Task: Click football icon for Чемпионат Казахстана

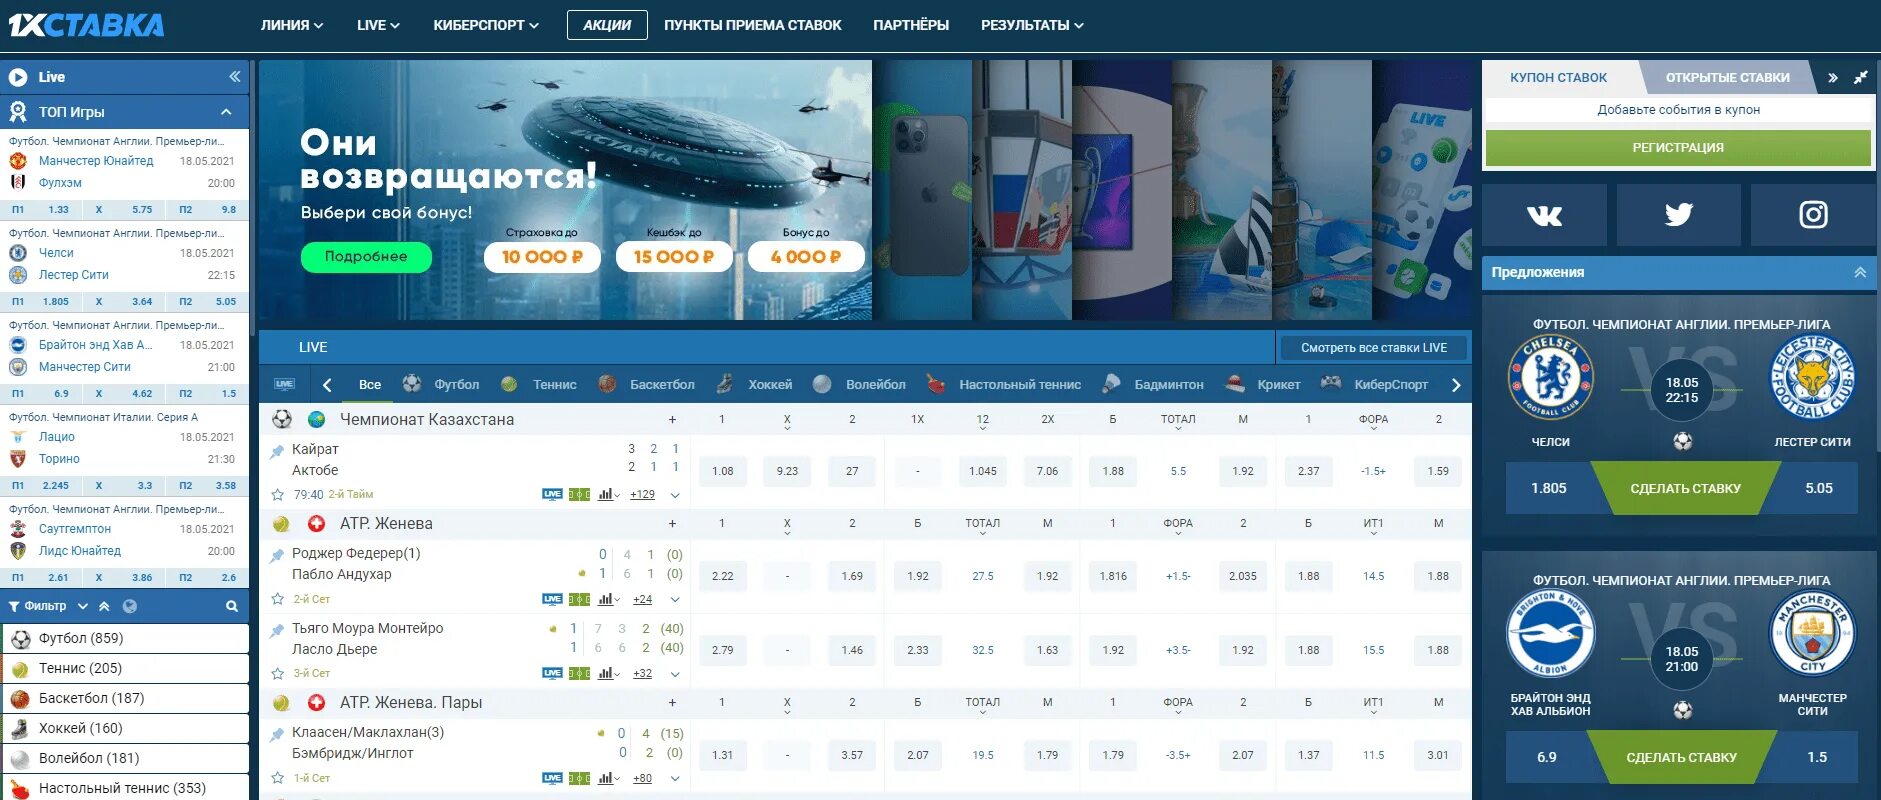Action: [283, 419]
